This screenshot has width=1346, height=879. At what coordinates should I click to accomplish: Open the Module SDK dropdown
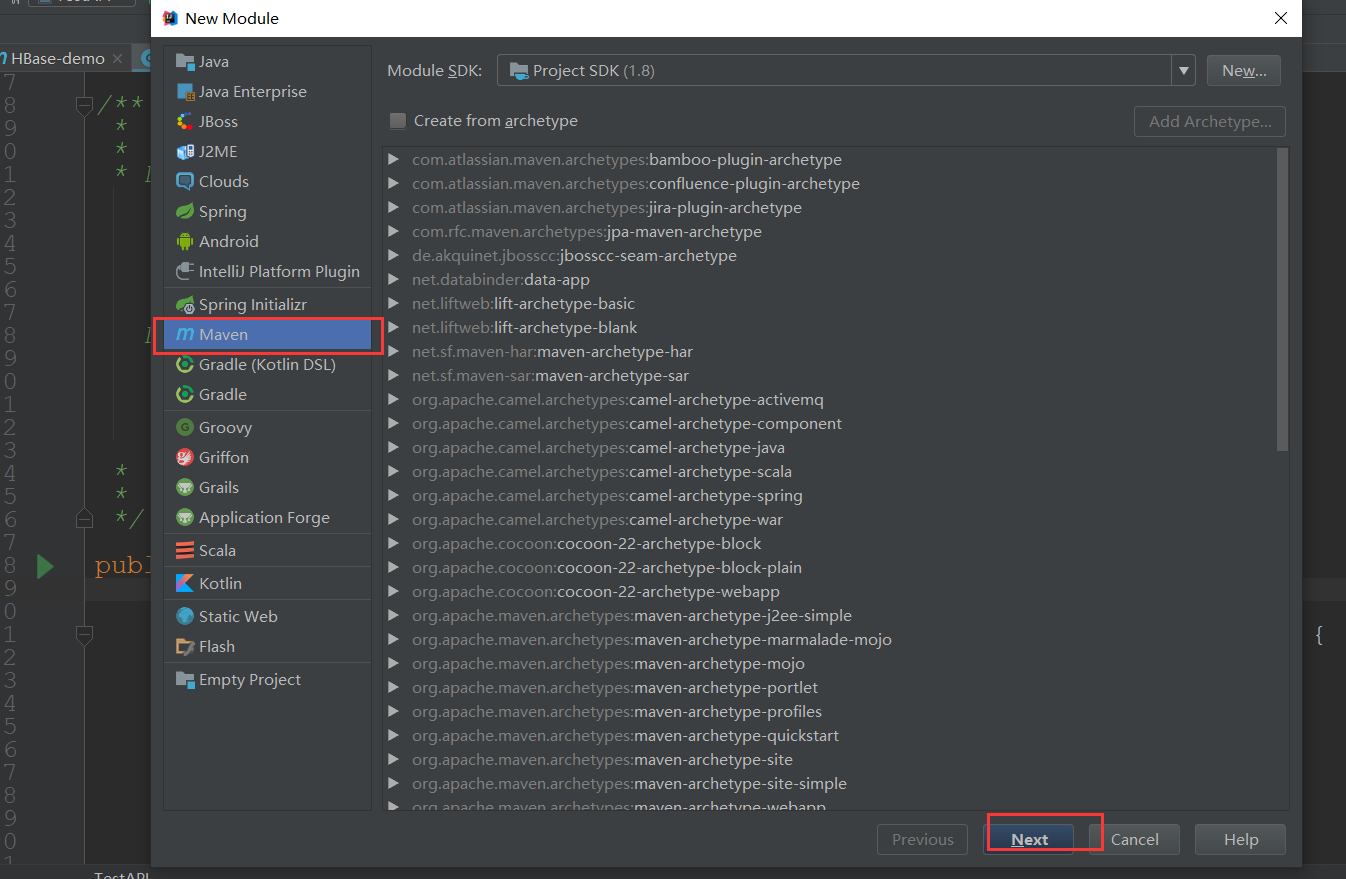tap(1183, 70)
